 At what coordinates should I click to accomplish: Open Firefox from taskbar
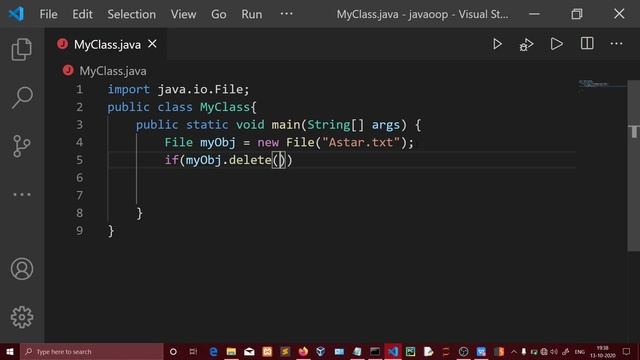pos(303,351)
